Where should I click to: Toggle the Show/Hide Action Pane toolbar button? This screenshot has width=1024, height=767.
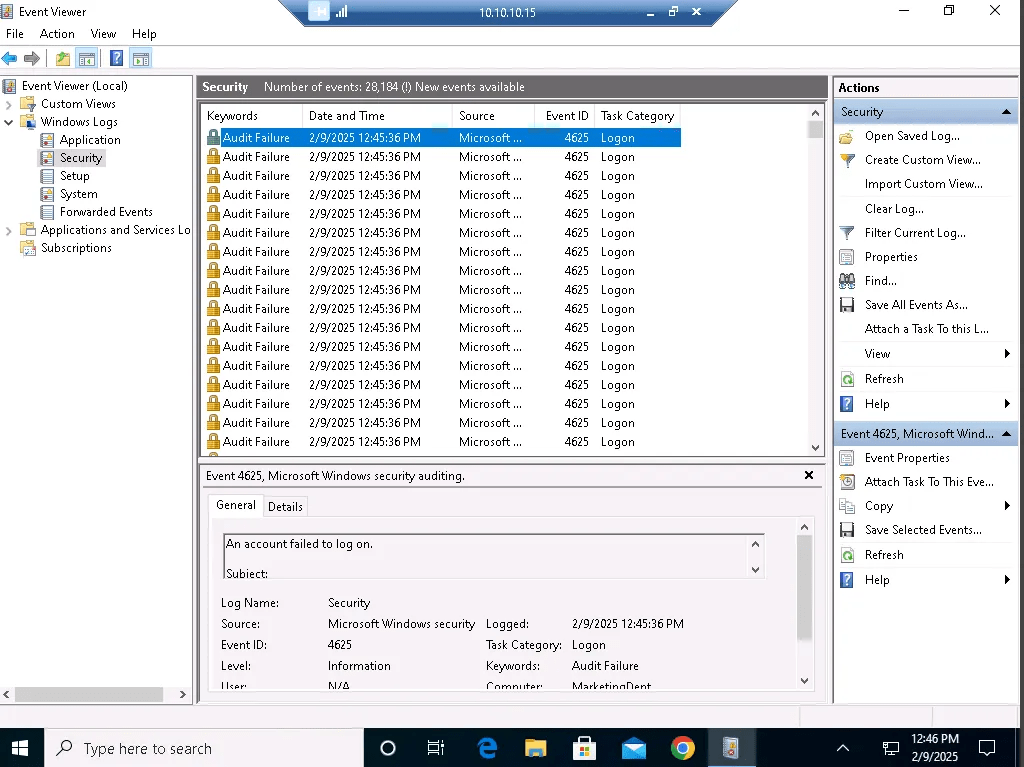pyautogui.click(x=140, y=58)
